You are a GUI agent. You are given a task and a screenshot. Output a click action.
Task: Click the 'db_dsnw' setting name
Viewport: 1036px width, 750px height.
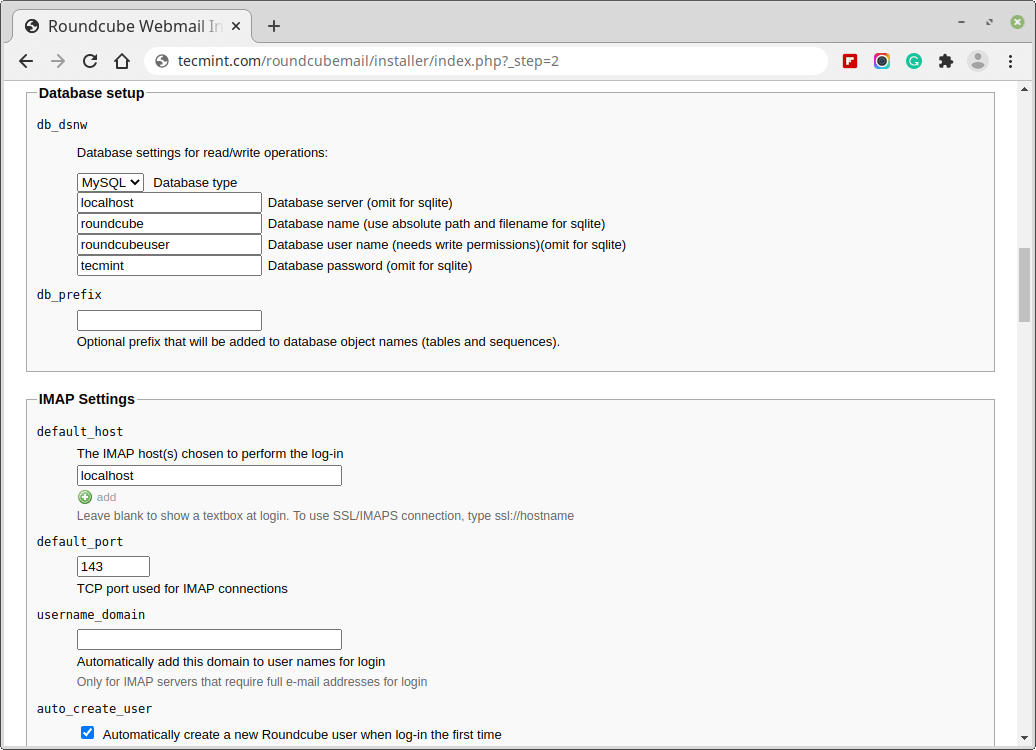click(62, 125)
